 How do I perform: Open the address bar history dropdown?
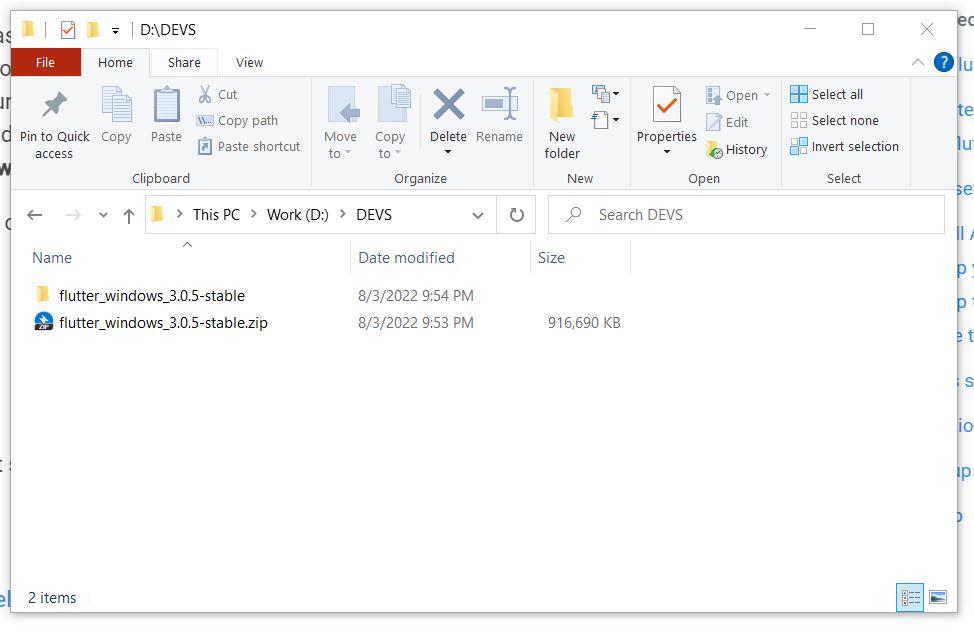click(478, 215)
